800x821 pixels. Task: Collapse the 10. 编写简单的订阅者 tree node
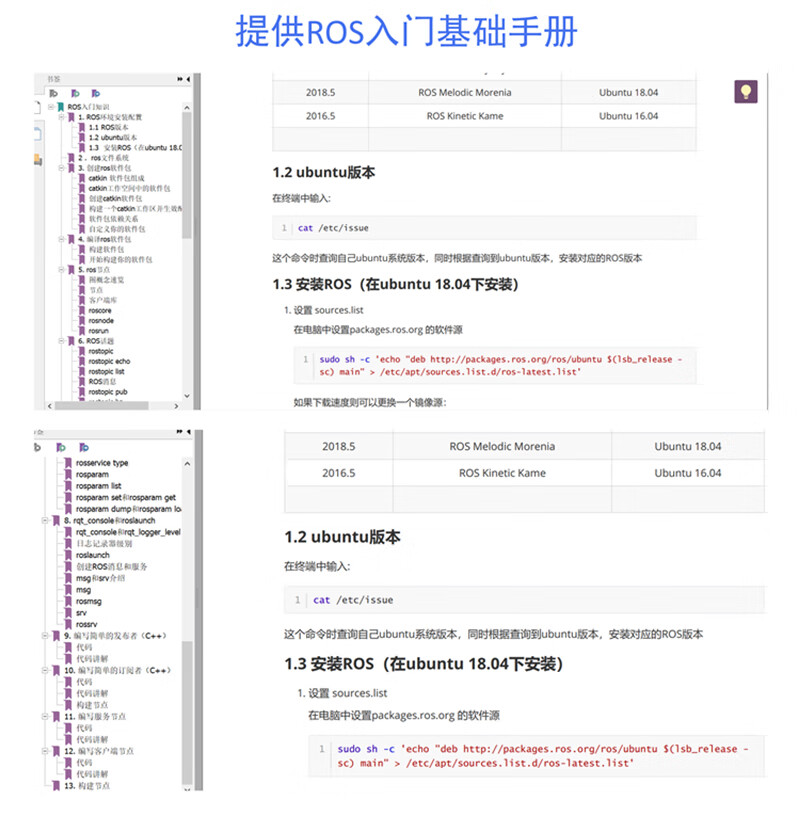coord(46,670)
